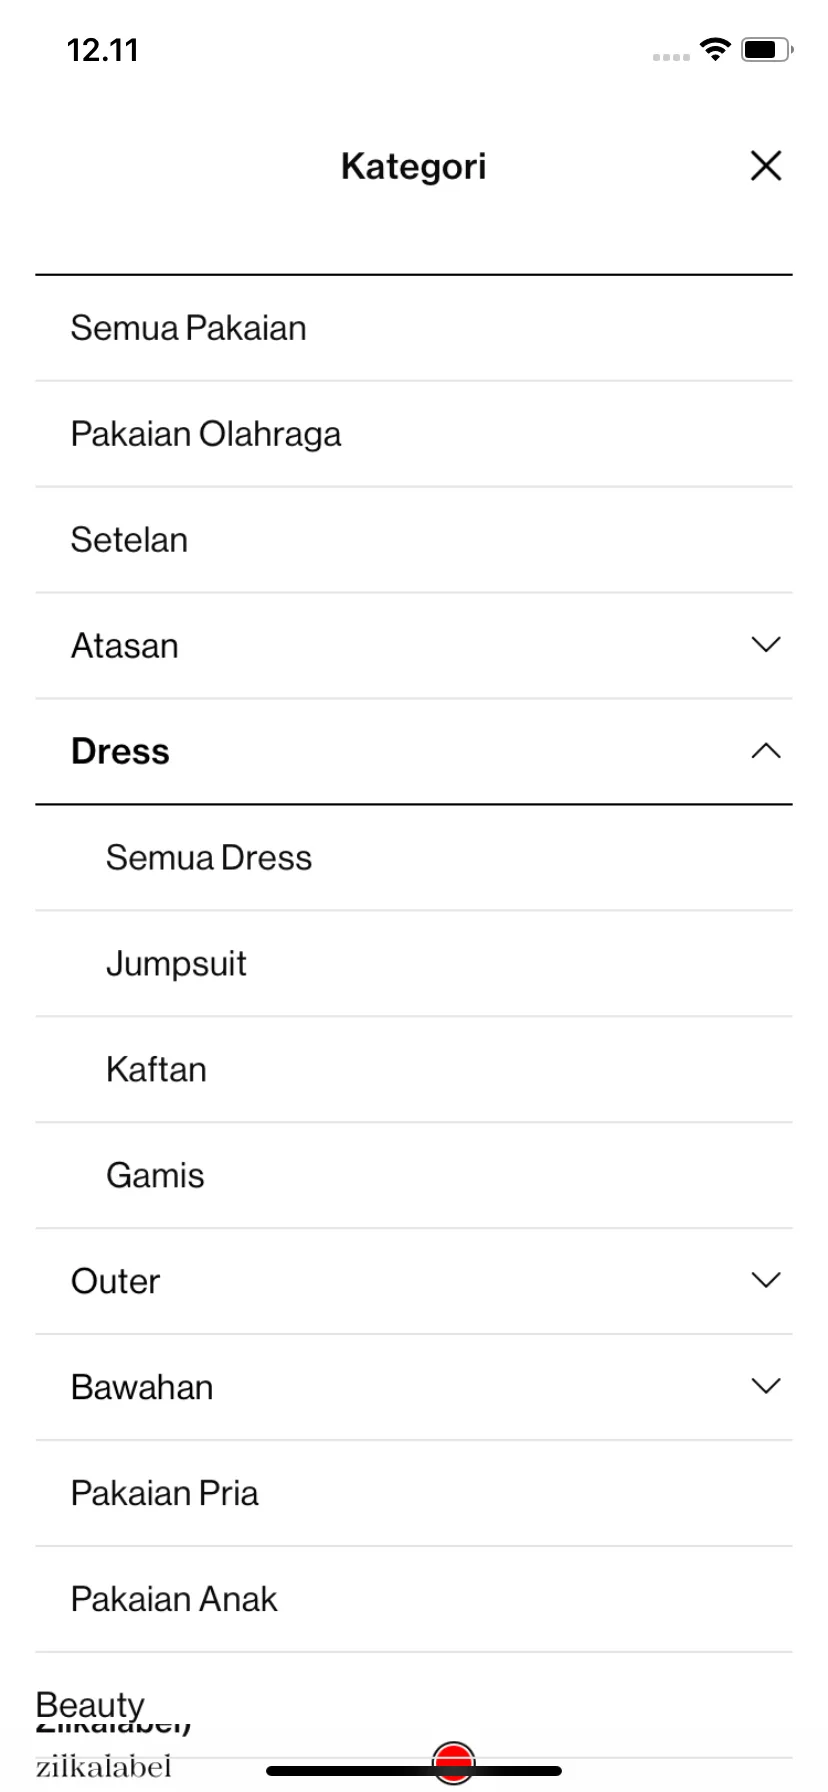Expand the Outer category chevron

[766, 1281]
